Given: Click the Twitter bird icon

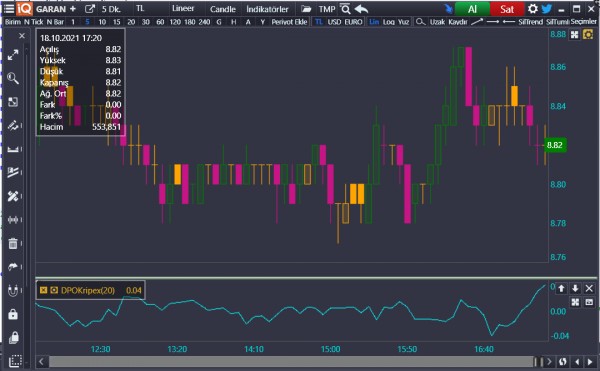Looking at the screenshot, I should point(547,8).
